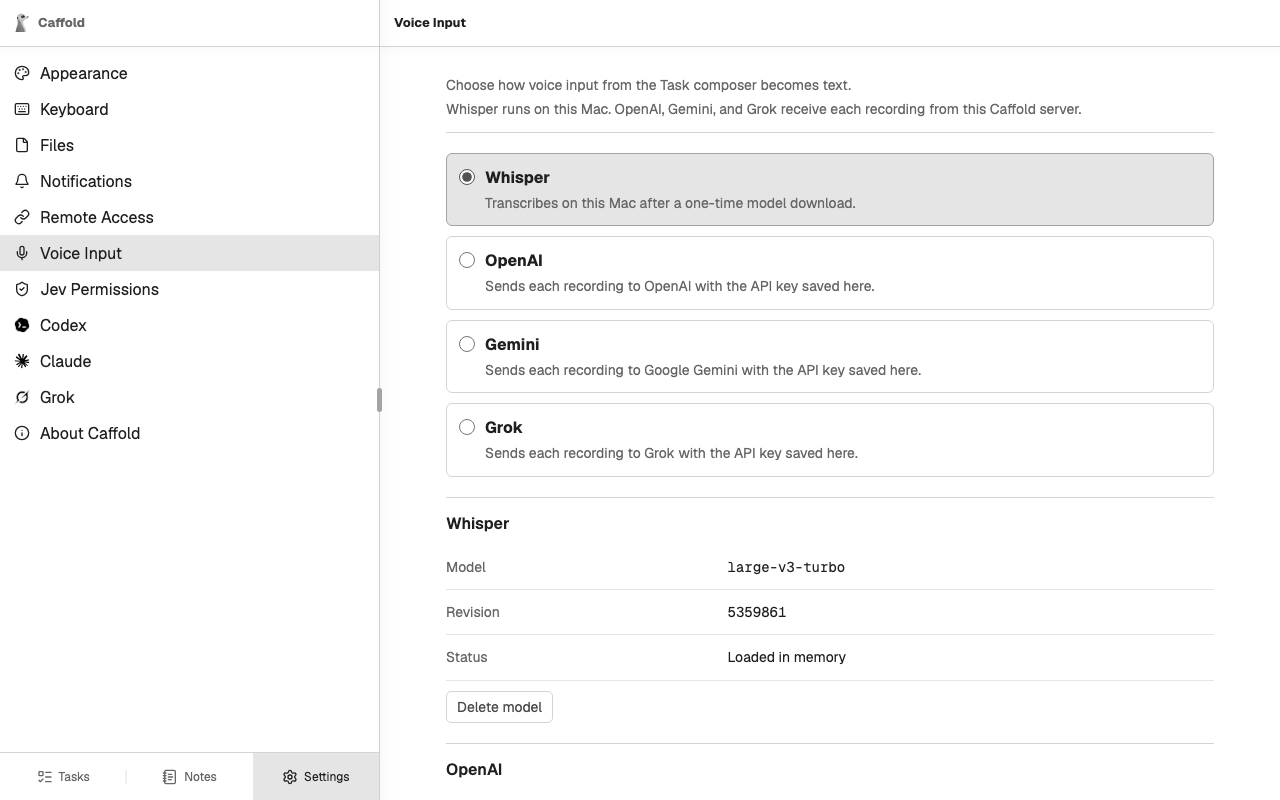The height and width of the screenshot is (800, 1280).
Task: Click the Delete model button
Action: coord(499,707)
